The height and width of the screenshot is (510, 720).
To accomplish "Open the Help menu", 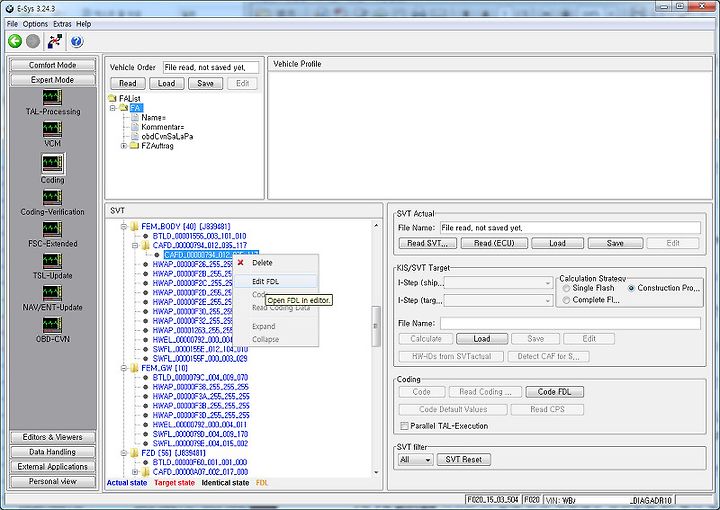I will point(84,24).
